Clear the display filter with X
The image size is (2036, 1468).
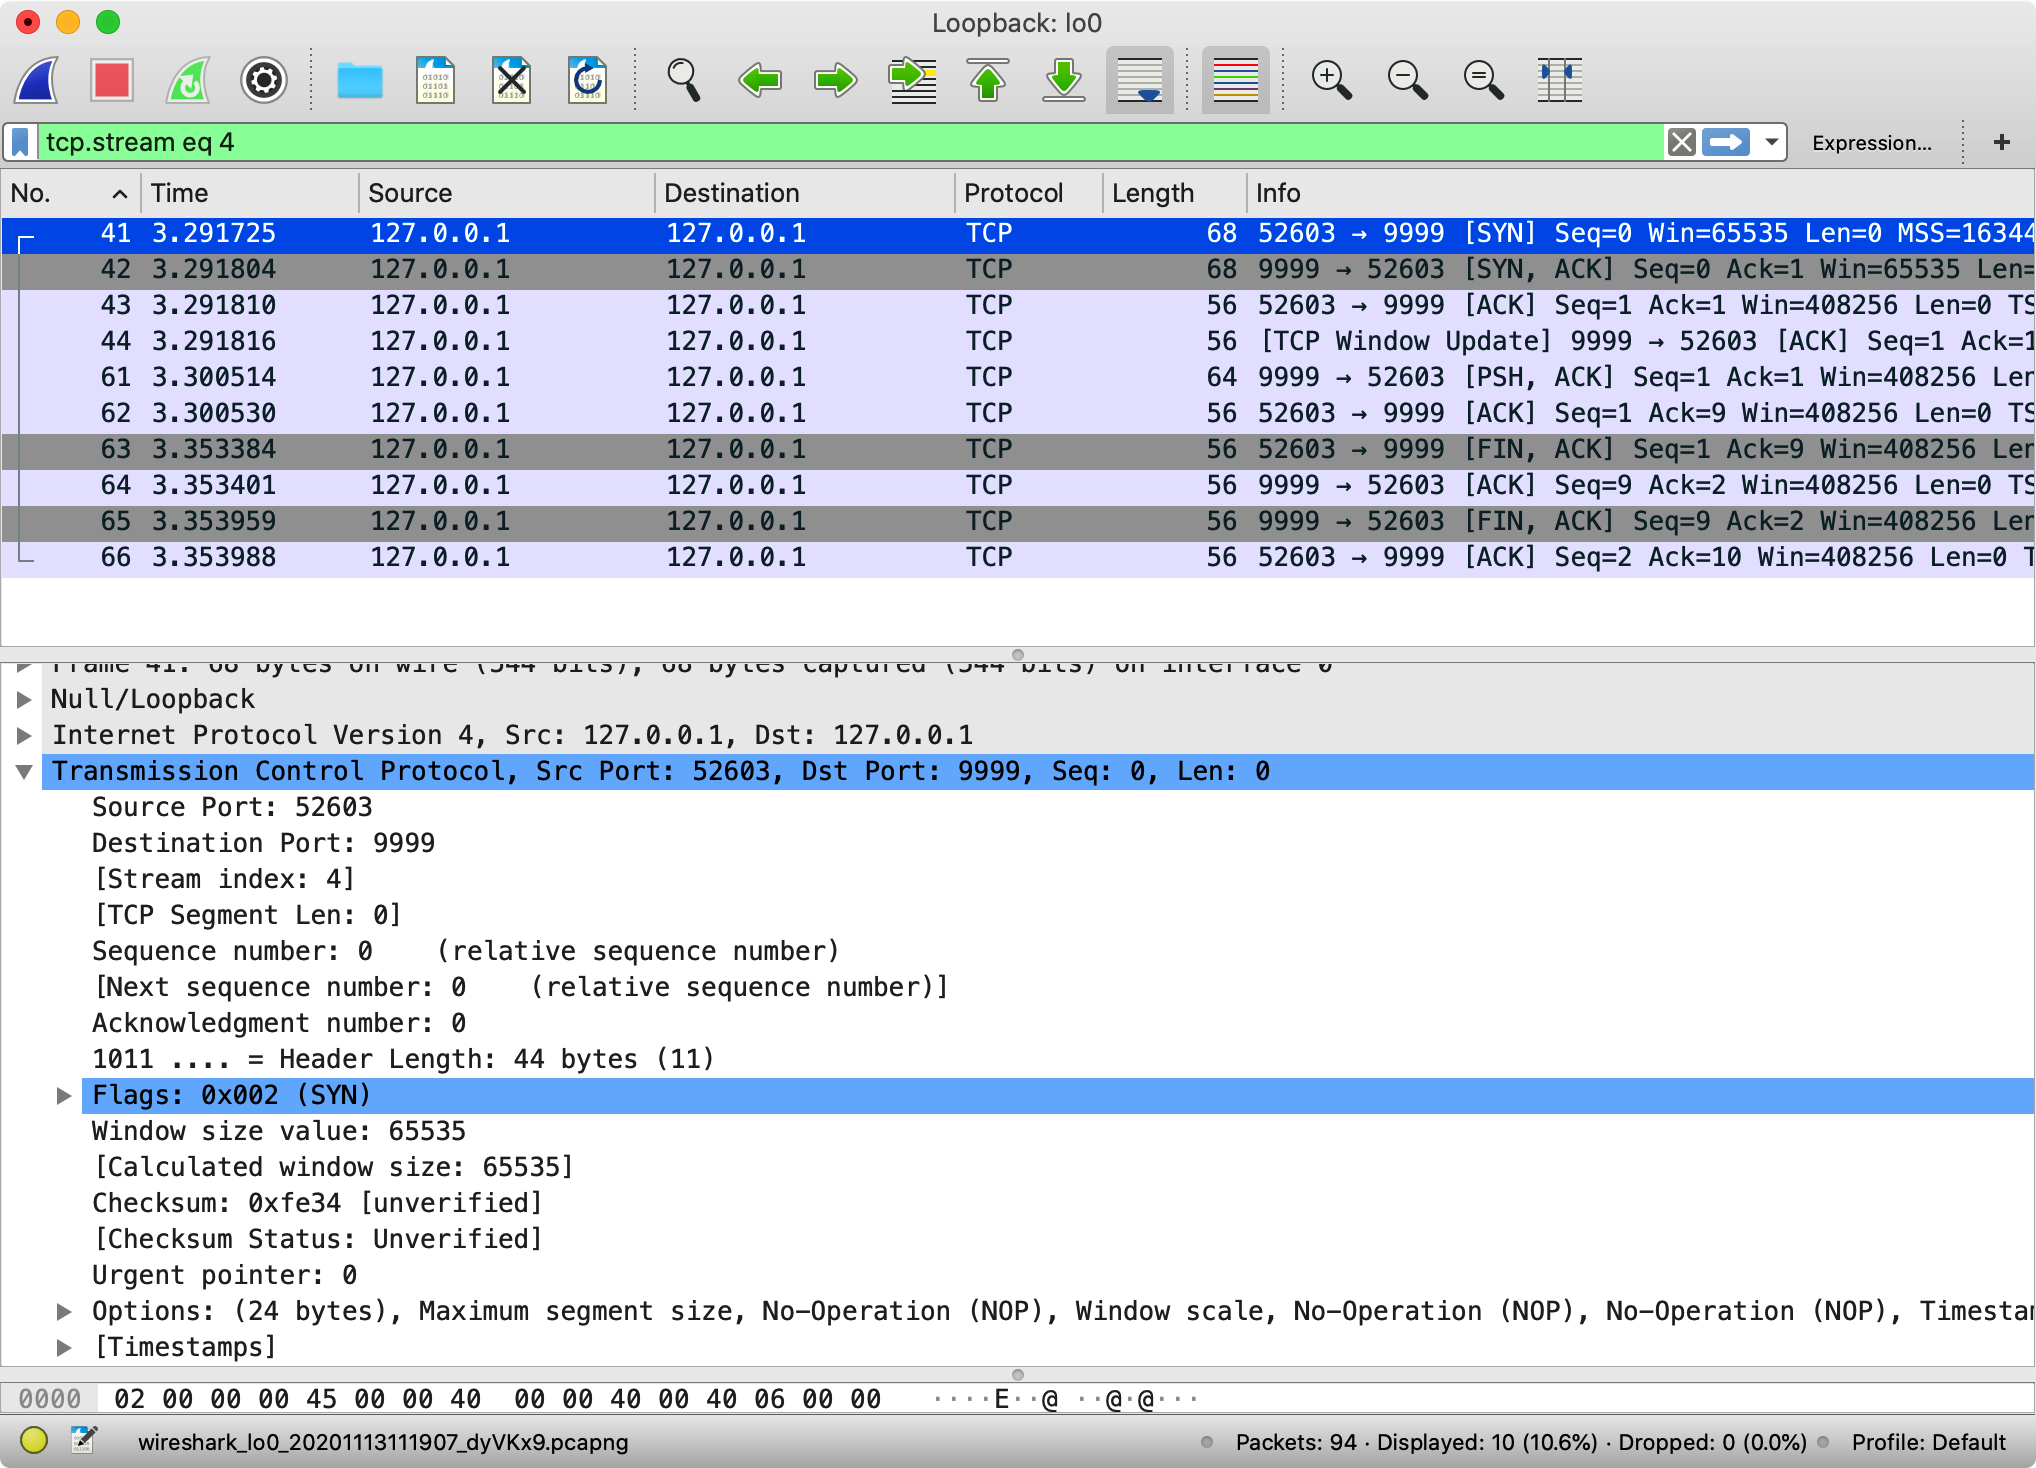[x=1682, y=142]
